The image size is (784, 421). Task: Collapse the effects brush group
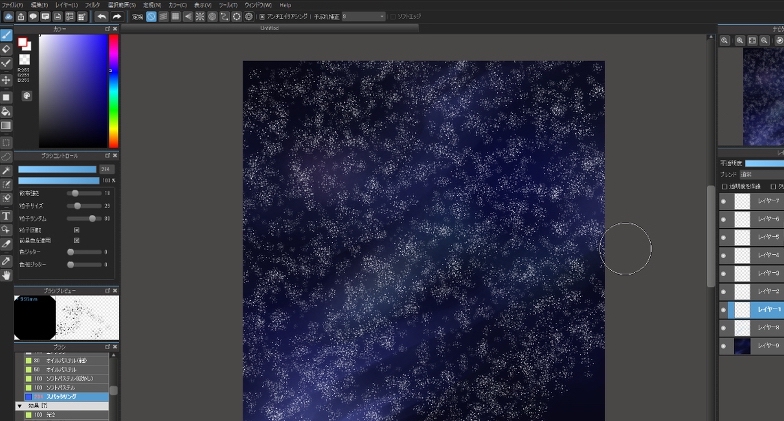(18, 406)
